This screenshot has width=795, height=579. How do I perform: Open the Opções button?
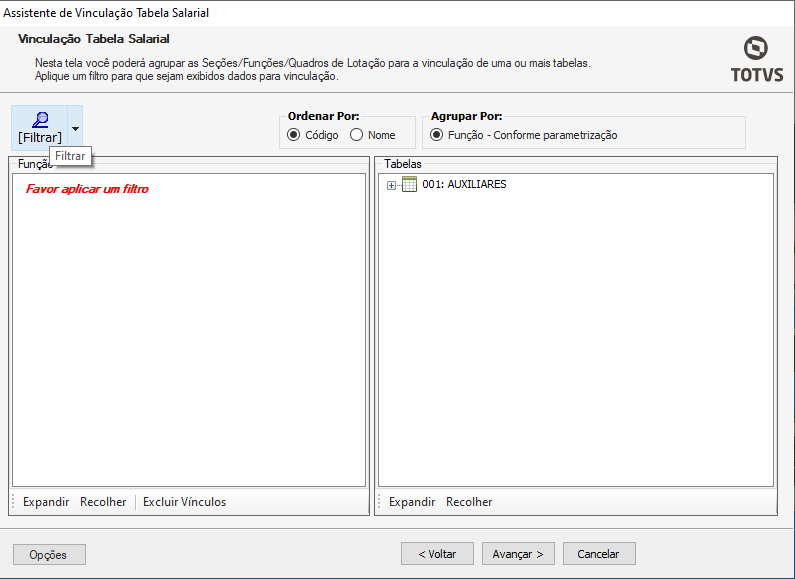click(49, 554)
